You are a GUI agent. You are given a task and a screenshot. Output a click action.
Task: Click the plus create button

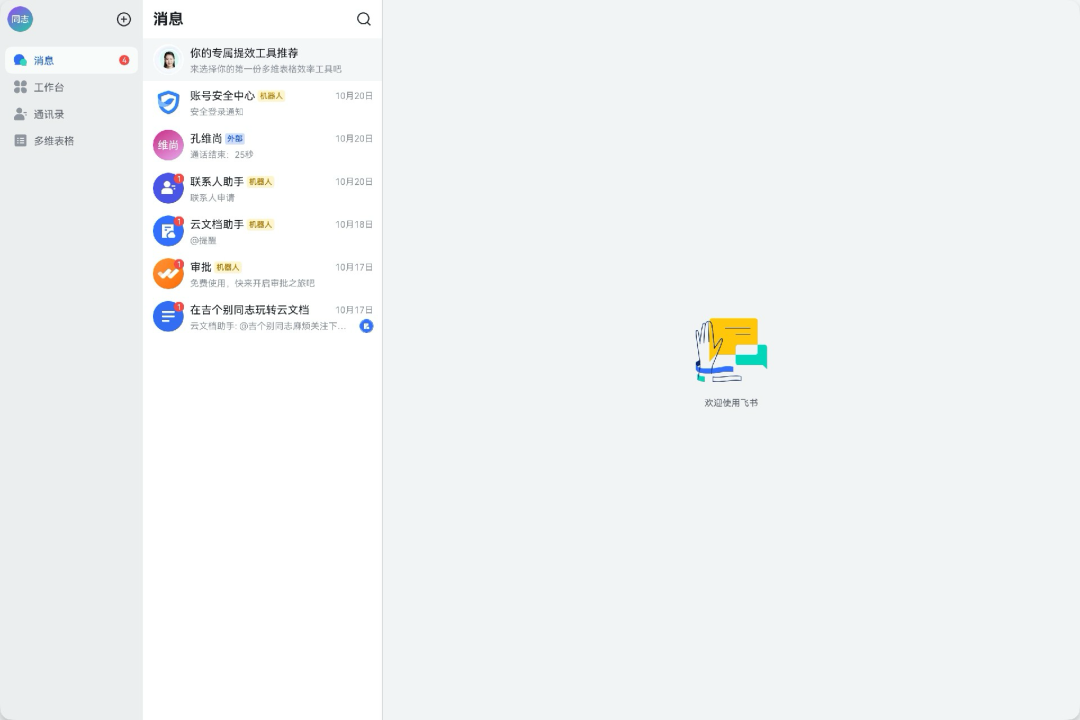pos(124,19)
